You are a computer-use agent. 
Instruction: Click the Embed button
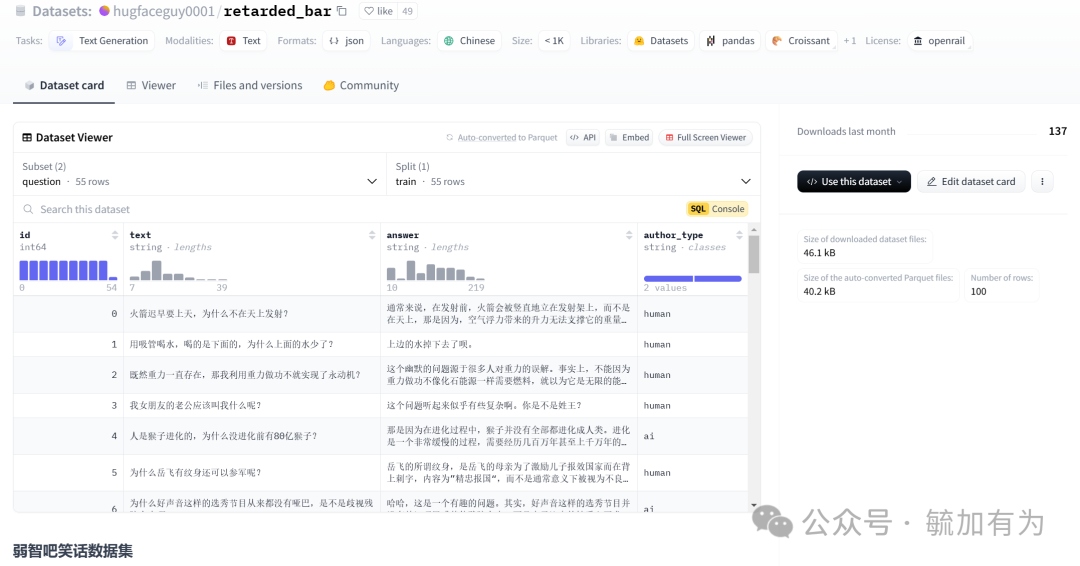pos(630,138)
